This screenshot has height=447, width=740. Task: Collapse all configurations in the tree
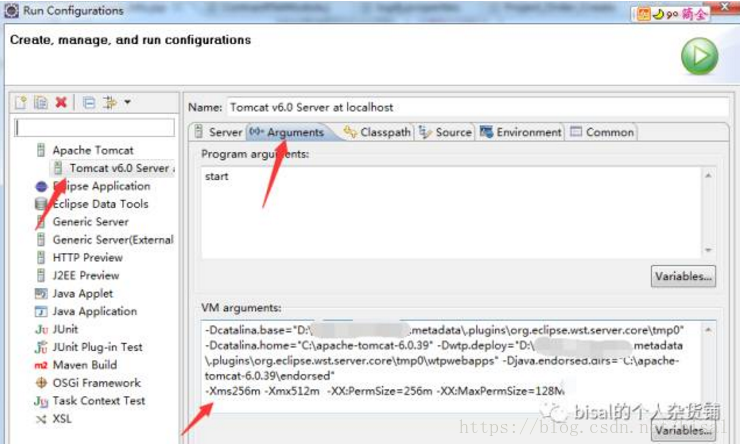click(89, 102)
